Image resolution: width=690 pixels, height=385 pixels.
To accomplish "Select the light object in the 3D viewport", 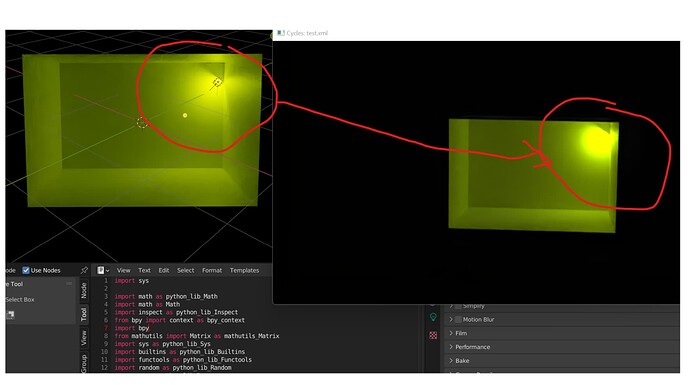I will 217,82.
